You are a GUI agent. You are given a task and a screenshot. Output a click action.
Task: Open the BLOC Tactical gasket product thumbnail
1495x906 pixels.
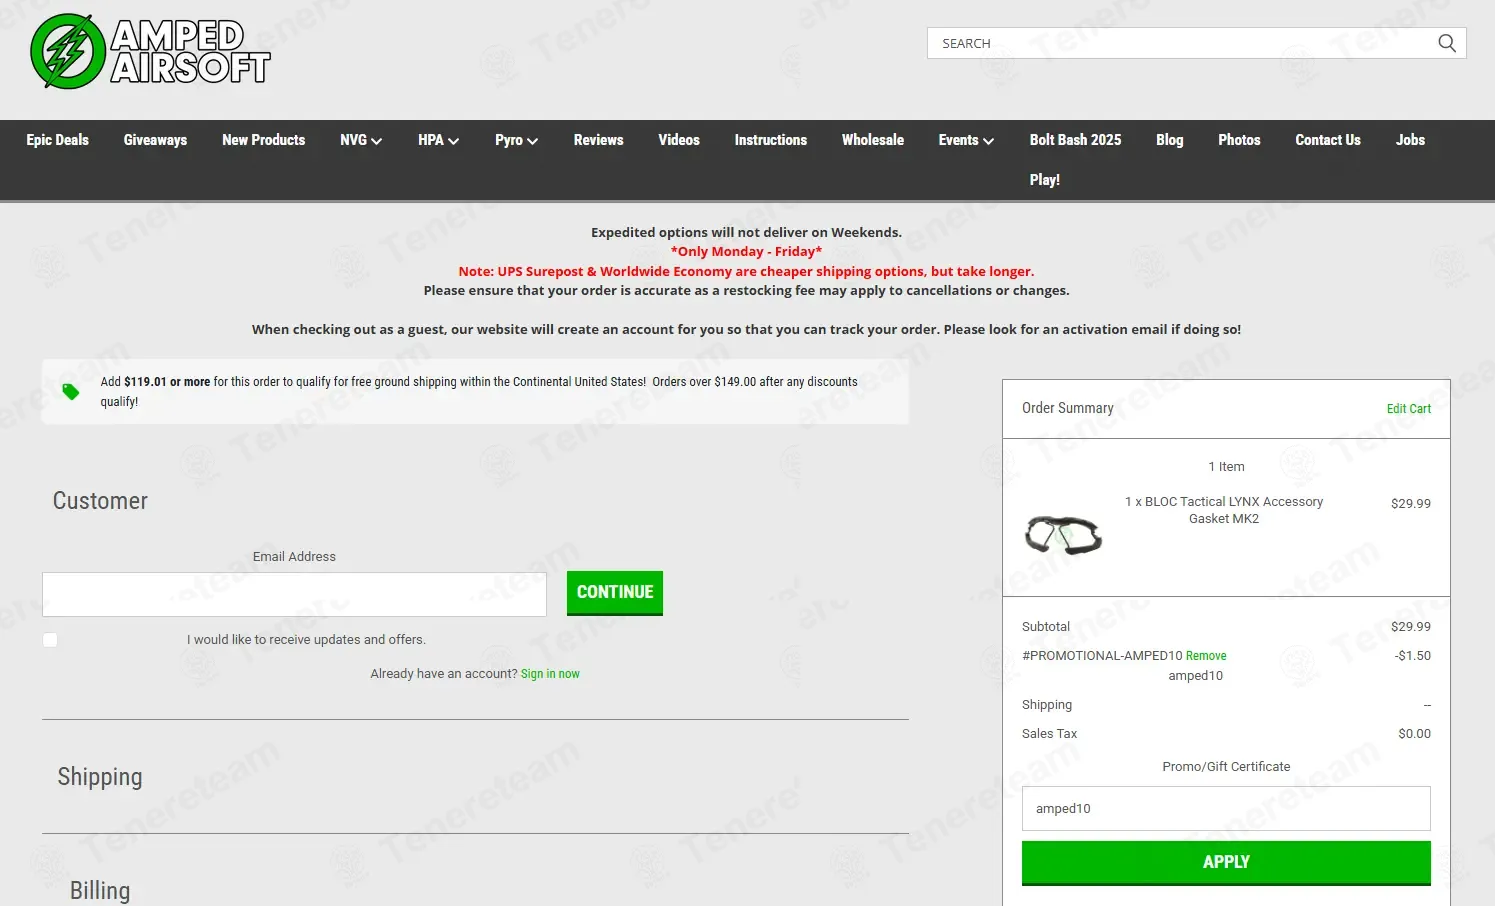(x=1063, y=535)
